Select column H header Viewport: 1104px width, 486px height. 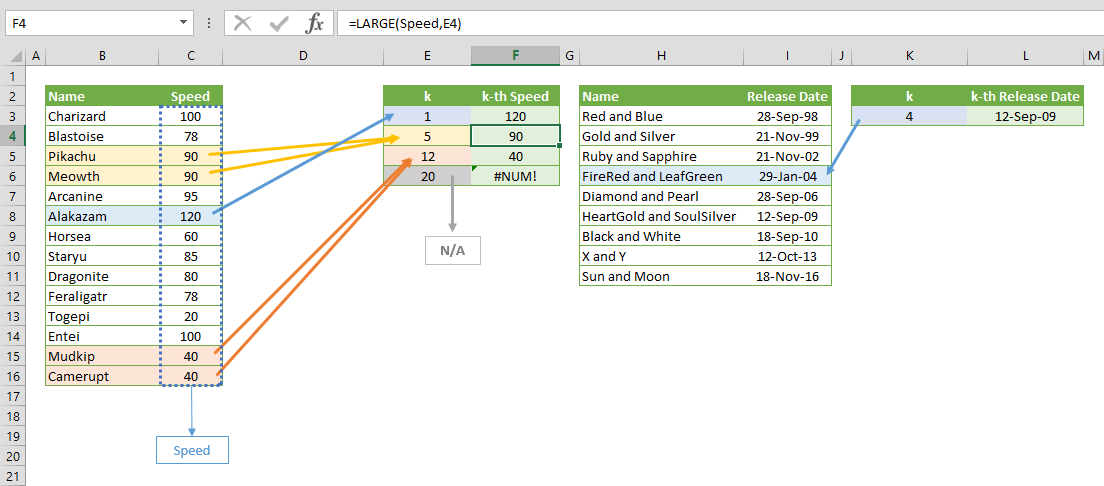pyautogui.click(x=661, y=56)
